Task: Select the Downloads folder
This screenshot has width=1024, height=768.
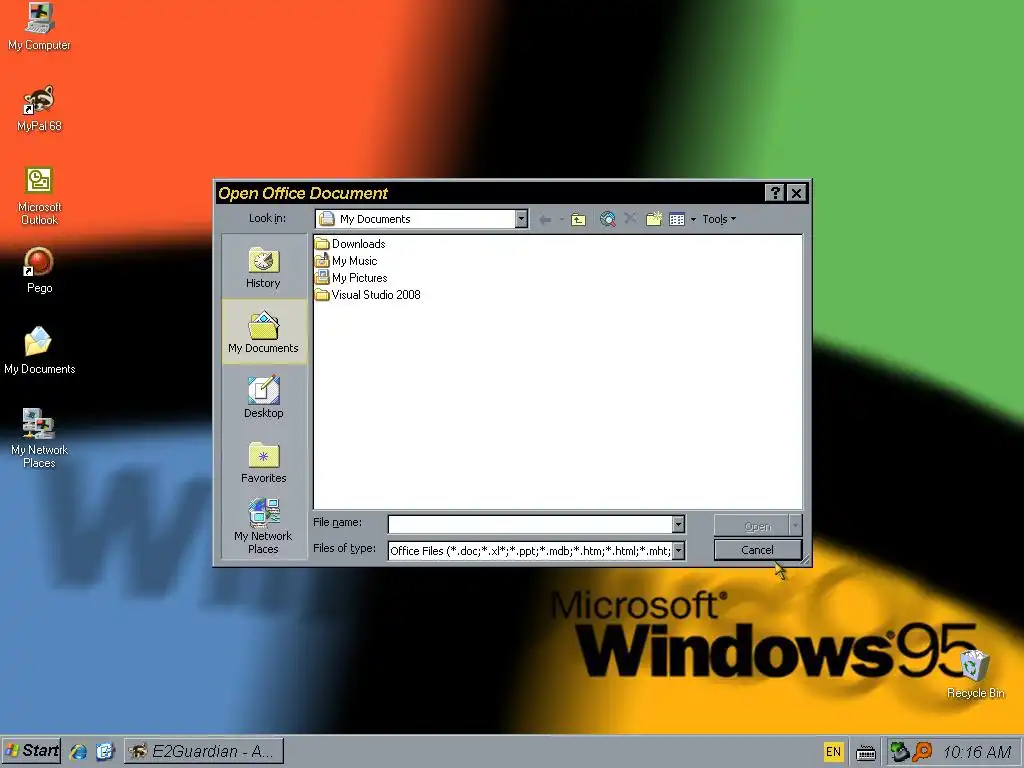Action: 350,244
